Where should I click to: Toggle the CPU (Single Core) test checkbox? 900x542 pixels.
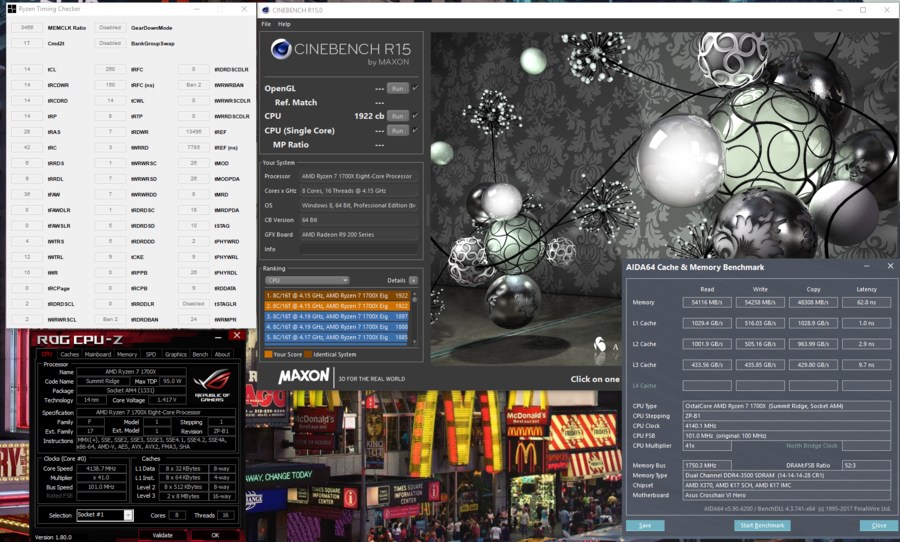[x=415, y=130]
